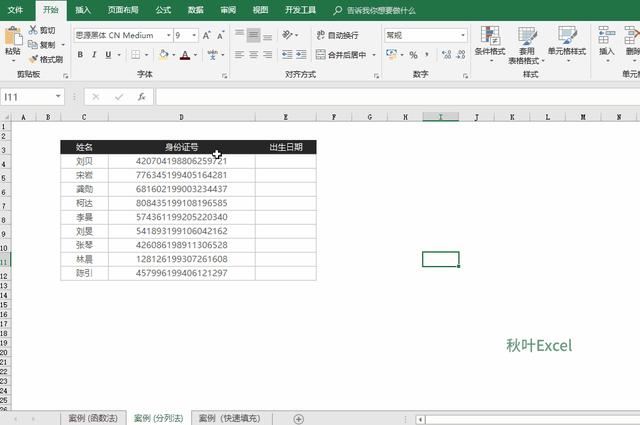Screen dimensions: 640x425
Task: Open the number format (常规) dropdown
Action: point(463,35)
